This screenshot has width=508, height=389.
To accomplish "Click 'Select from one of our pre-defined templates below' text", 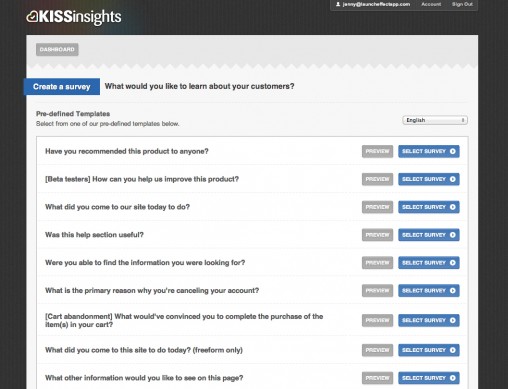I will [x=108, y=124].
